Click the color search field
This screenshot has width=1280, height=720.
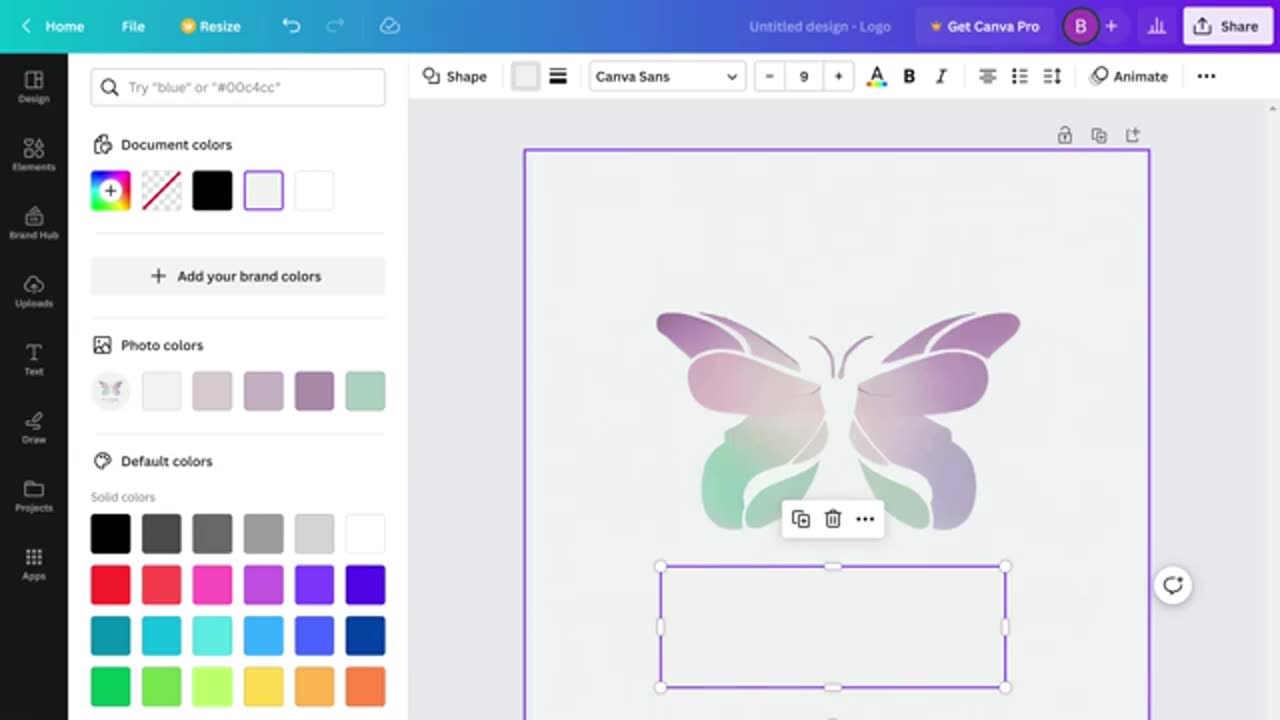238,87
